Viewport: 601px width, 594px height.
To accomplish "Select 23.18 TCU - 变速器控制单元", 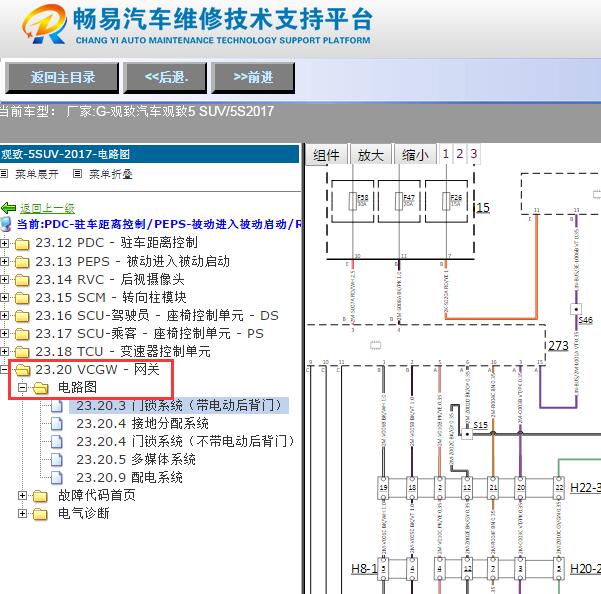I will click(x=123, y=351).
